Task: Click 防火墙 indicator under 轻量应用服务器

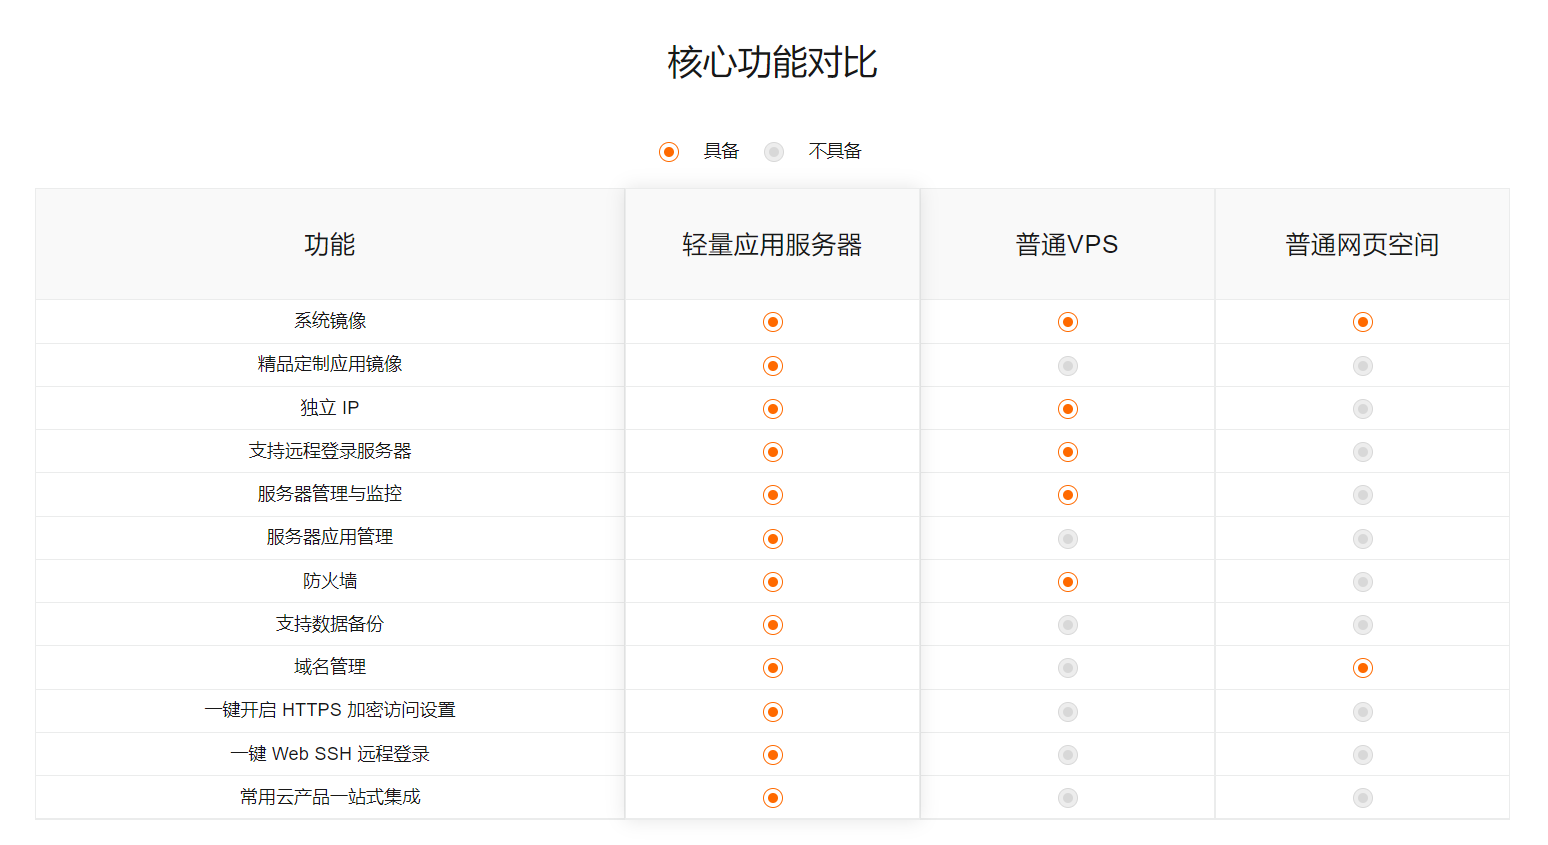Action: click(773, 582)
